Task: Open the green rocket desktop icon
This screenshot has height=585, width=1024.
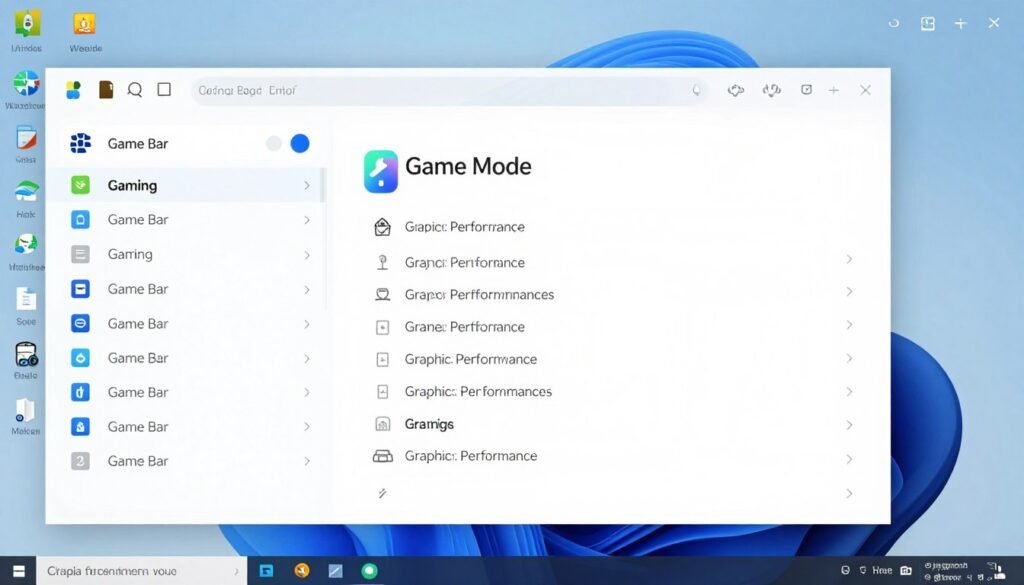Action: (x=27, y=24)
